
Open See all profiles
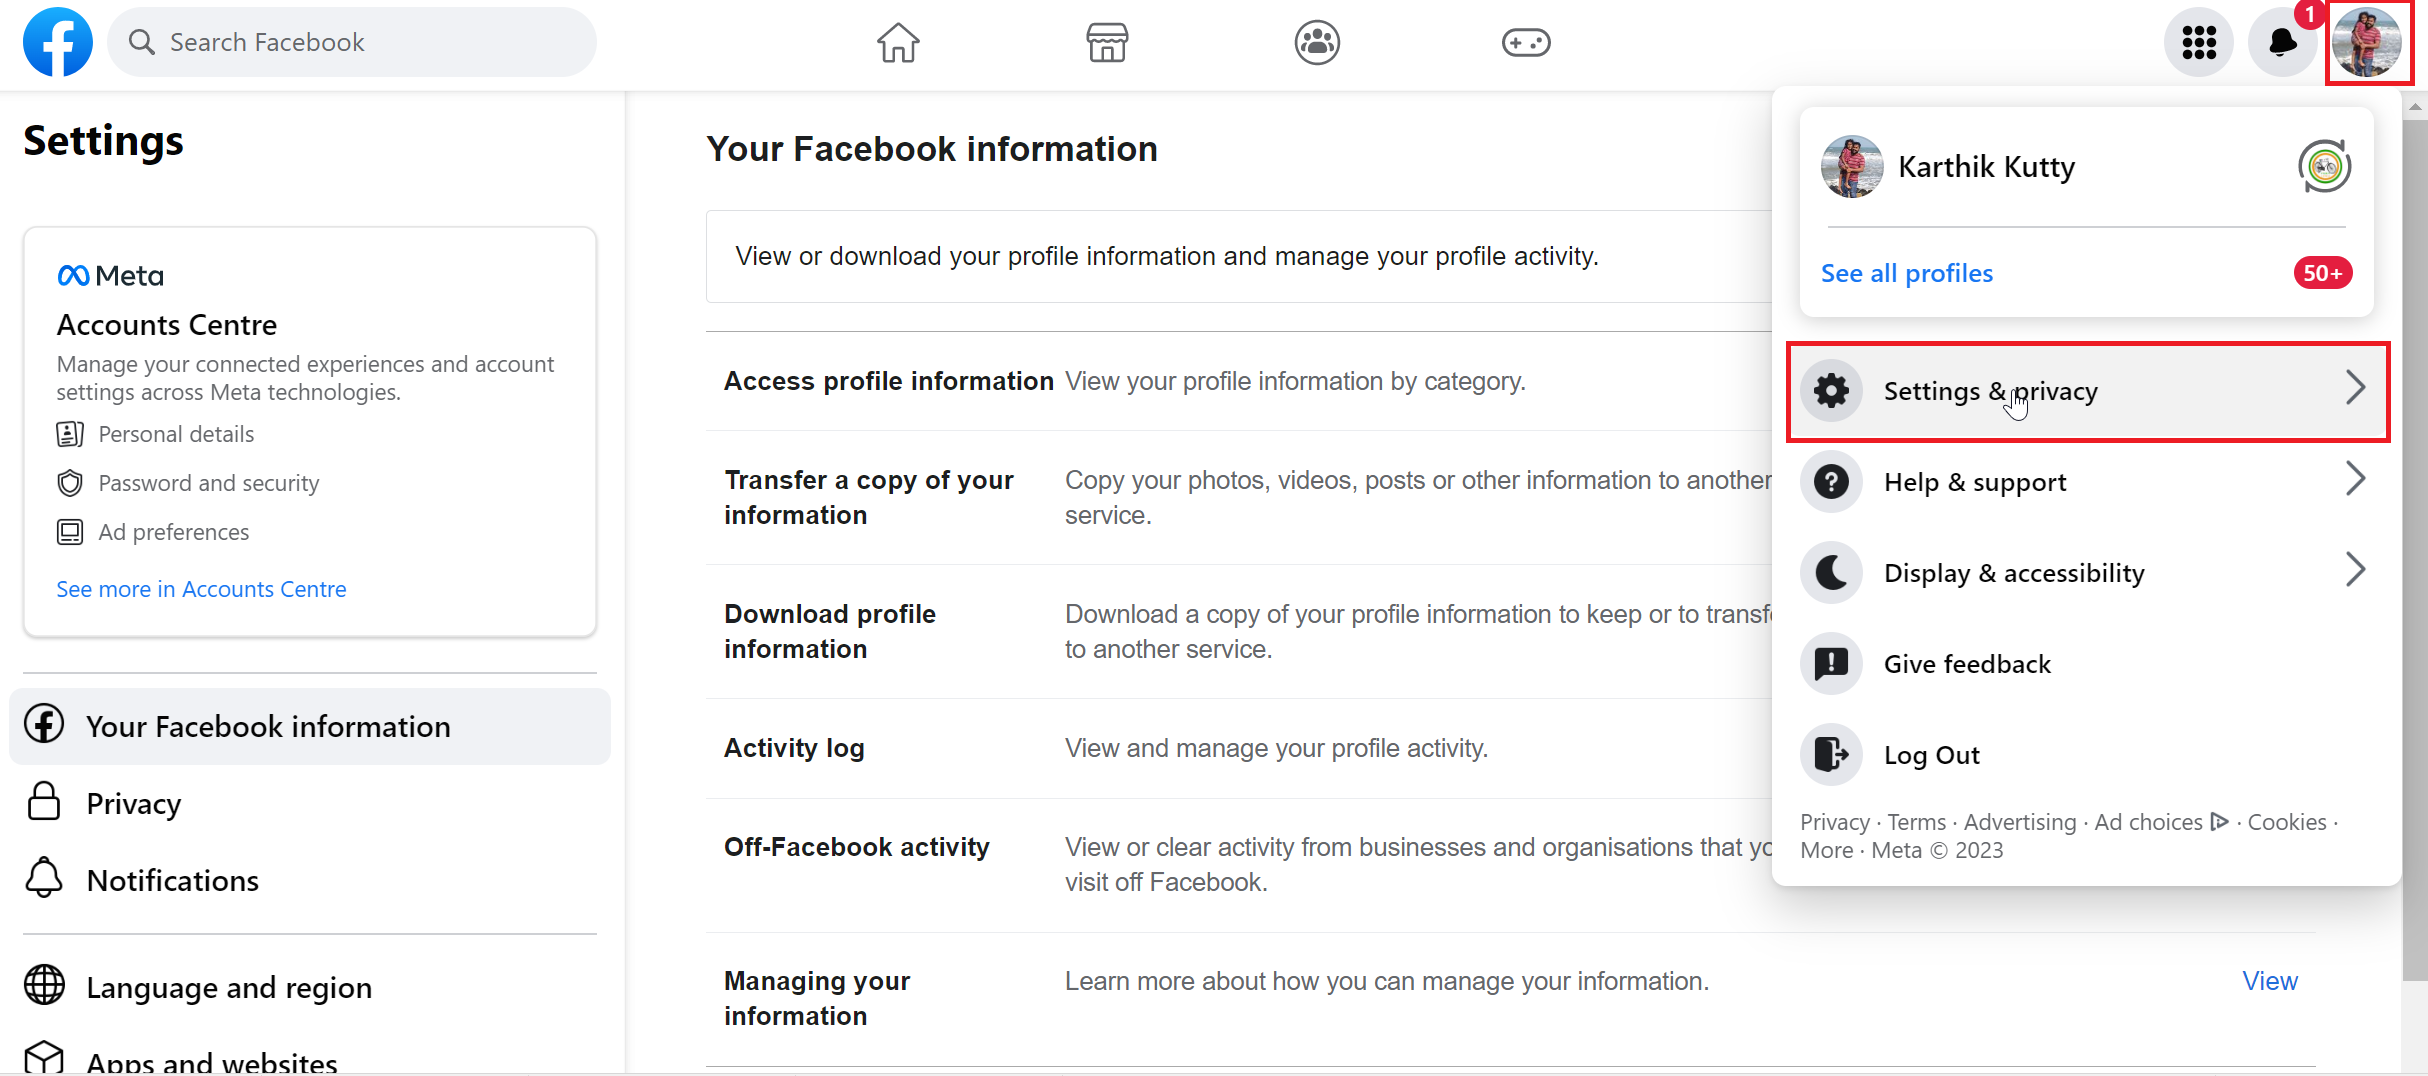pyautogui.click(x=1905, y=272)
